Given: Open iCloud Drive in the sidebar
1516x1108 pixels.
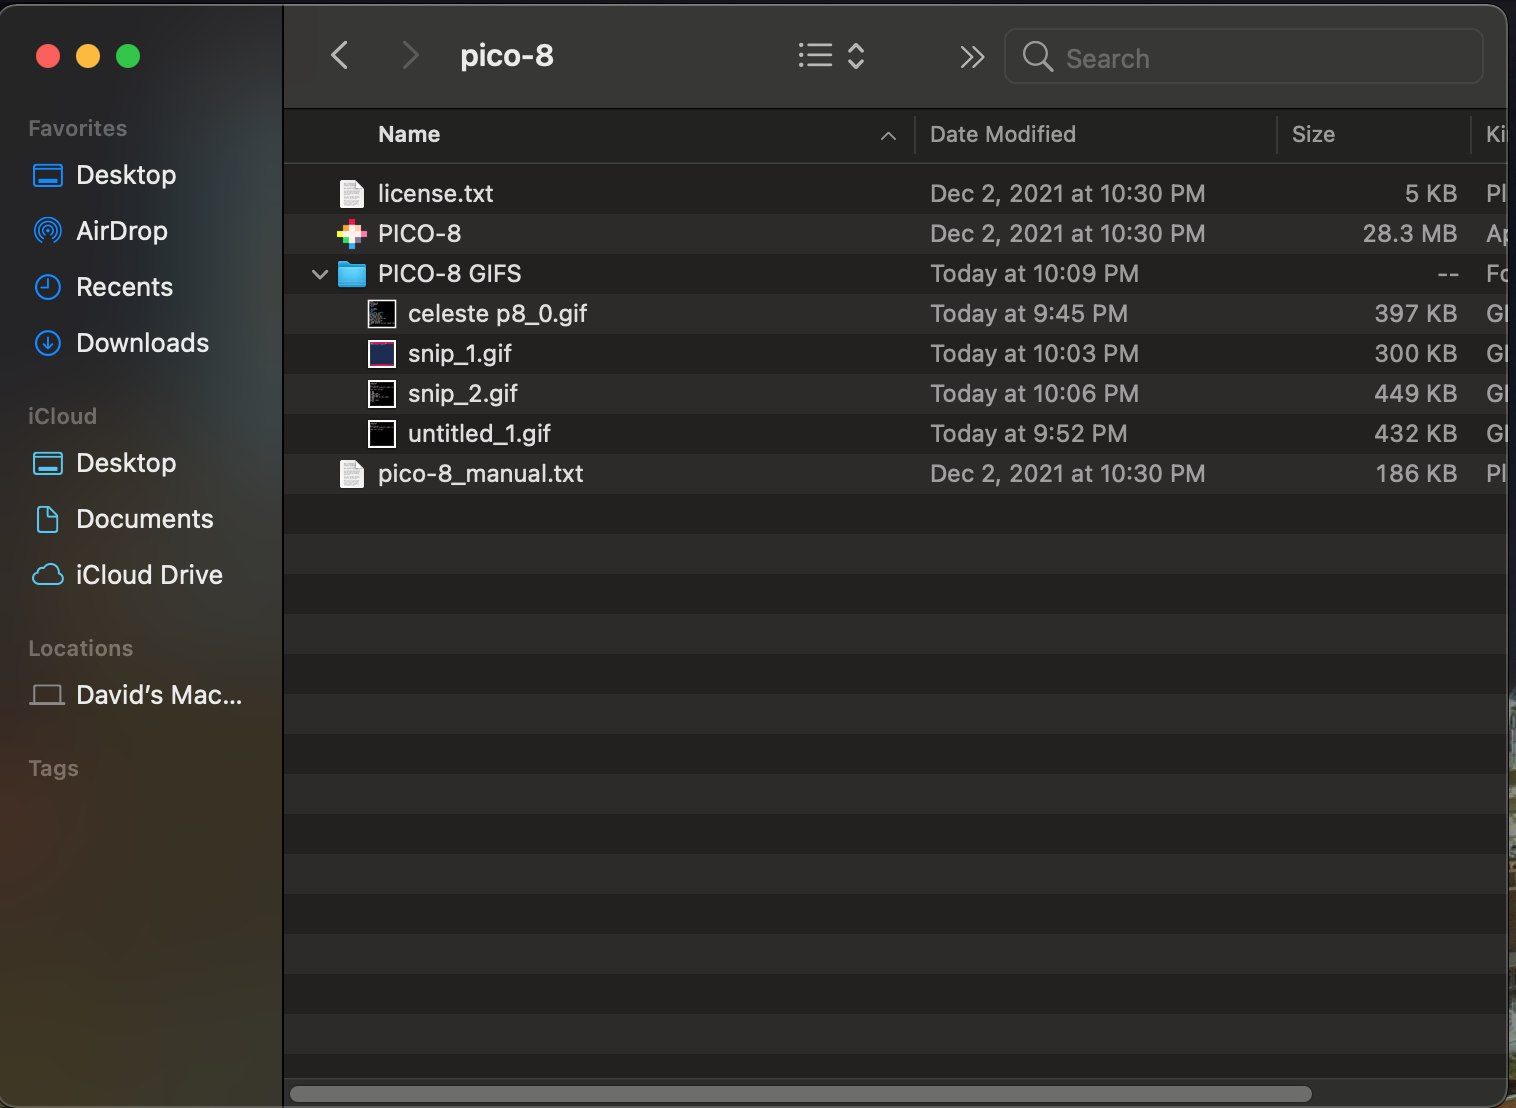Looking at the screenshot, I should pyautogui.click(x=149, y=575).
